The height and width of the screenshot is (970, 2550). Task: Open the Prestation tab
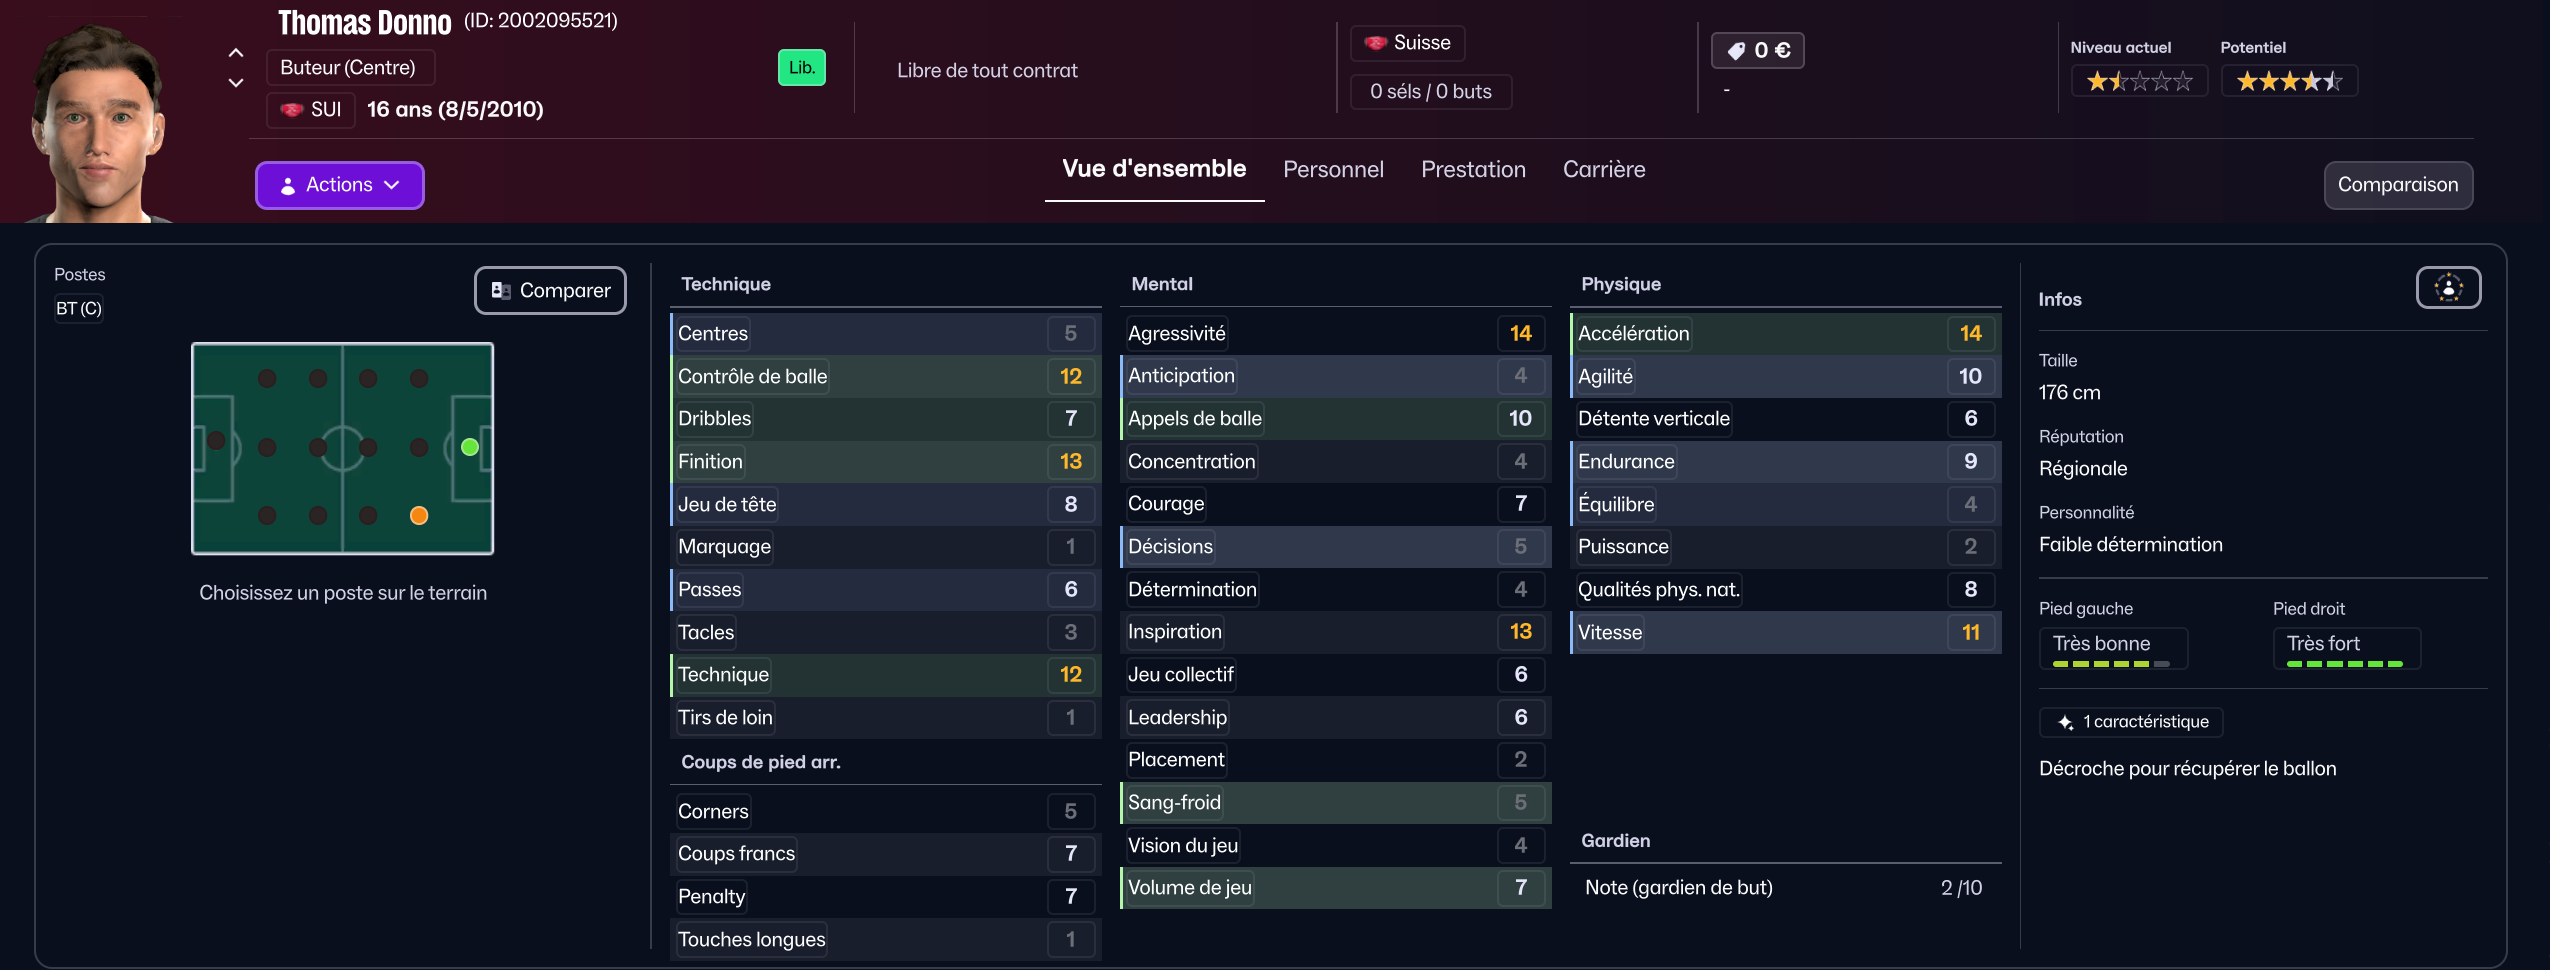point(1473,170)
